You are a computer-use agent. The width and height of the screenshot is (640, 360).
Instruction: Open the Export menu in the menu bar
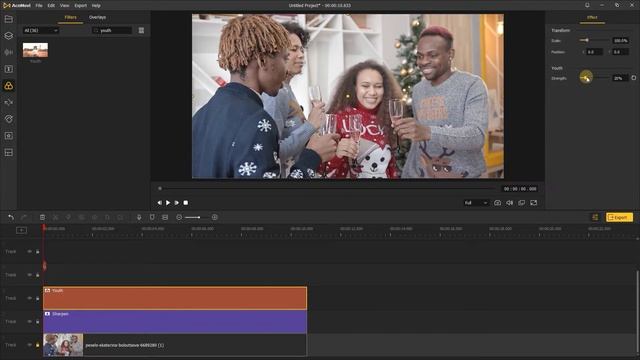pyautogui.click(x=80, y=6)
